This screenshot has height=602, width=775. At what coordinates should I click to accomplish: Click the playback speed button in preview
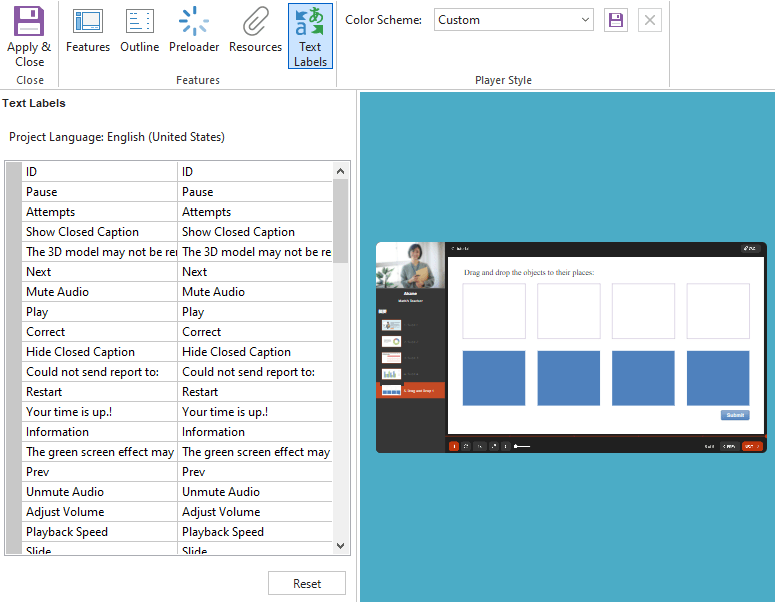[x=479, y=446]
